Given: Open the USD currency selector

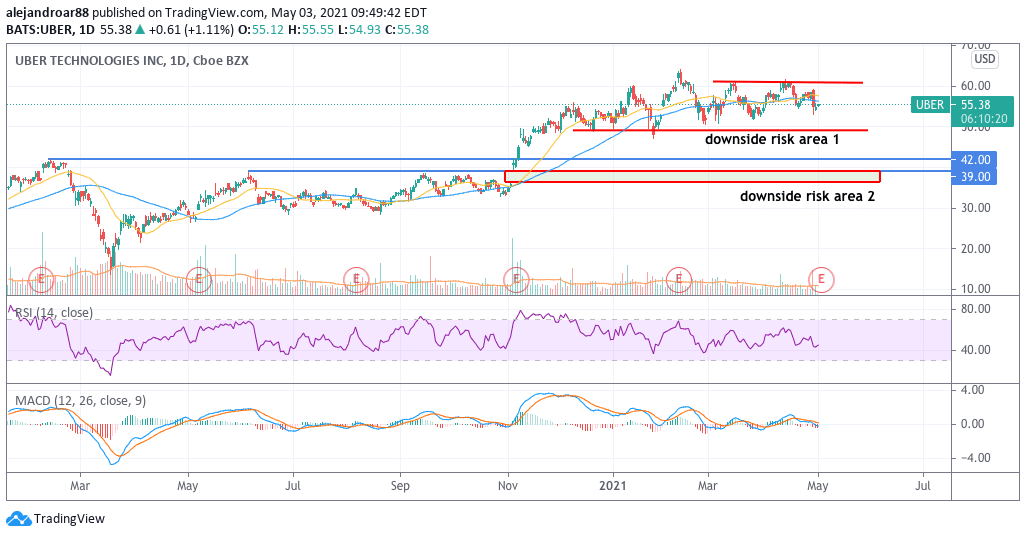Looking at the screenshot, I should (x=984, y=59).
